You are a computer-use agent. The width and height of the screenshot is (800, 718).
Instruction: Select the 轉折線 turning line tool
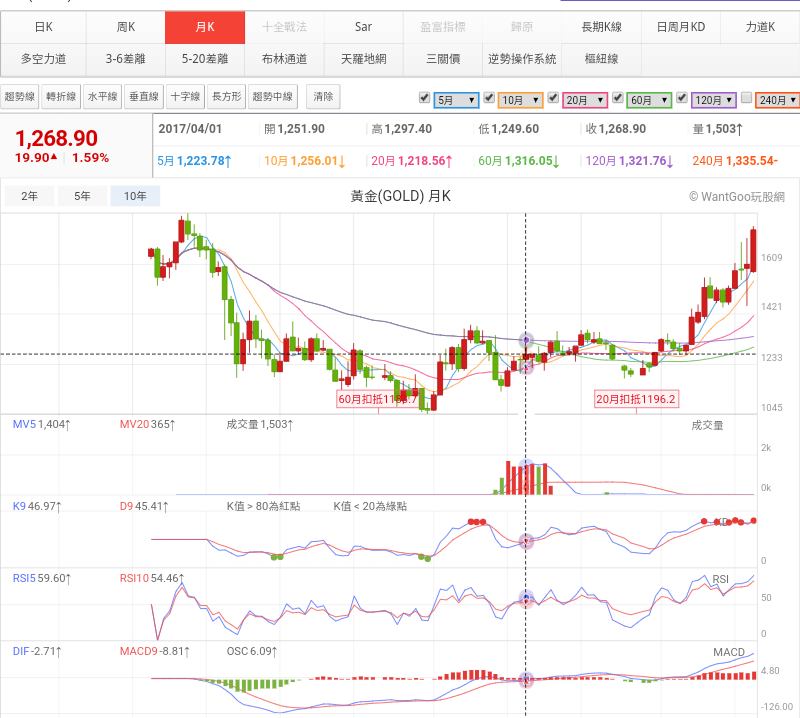(x=61, y=97)
